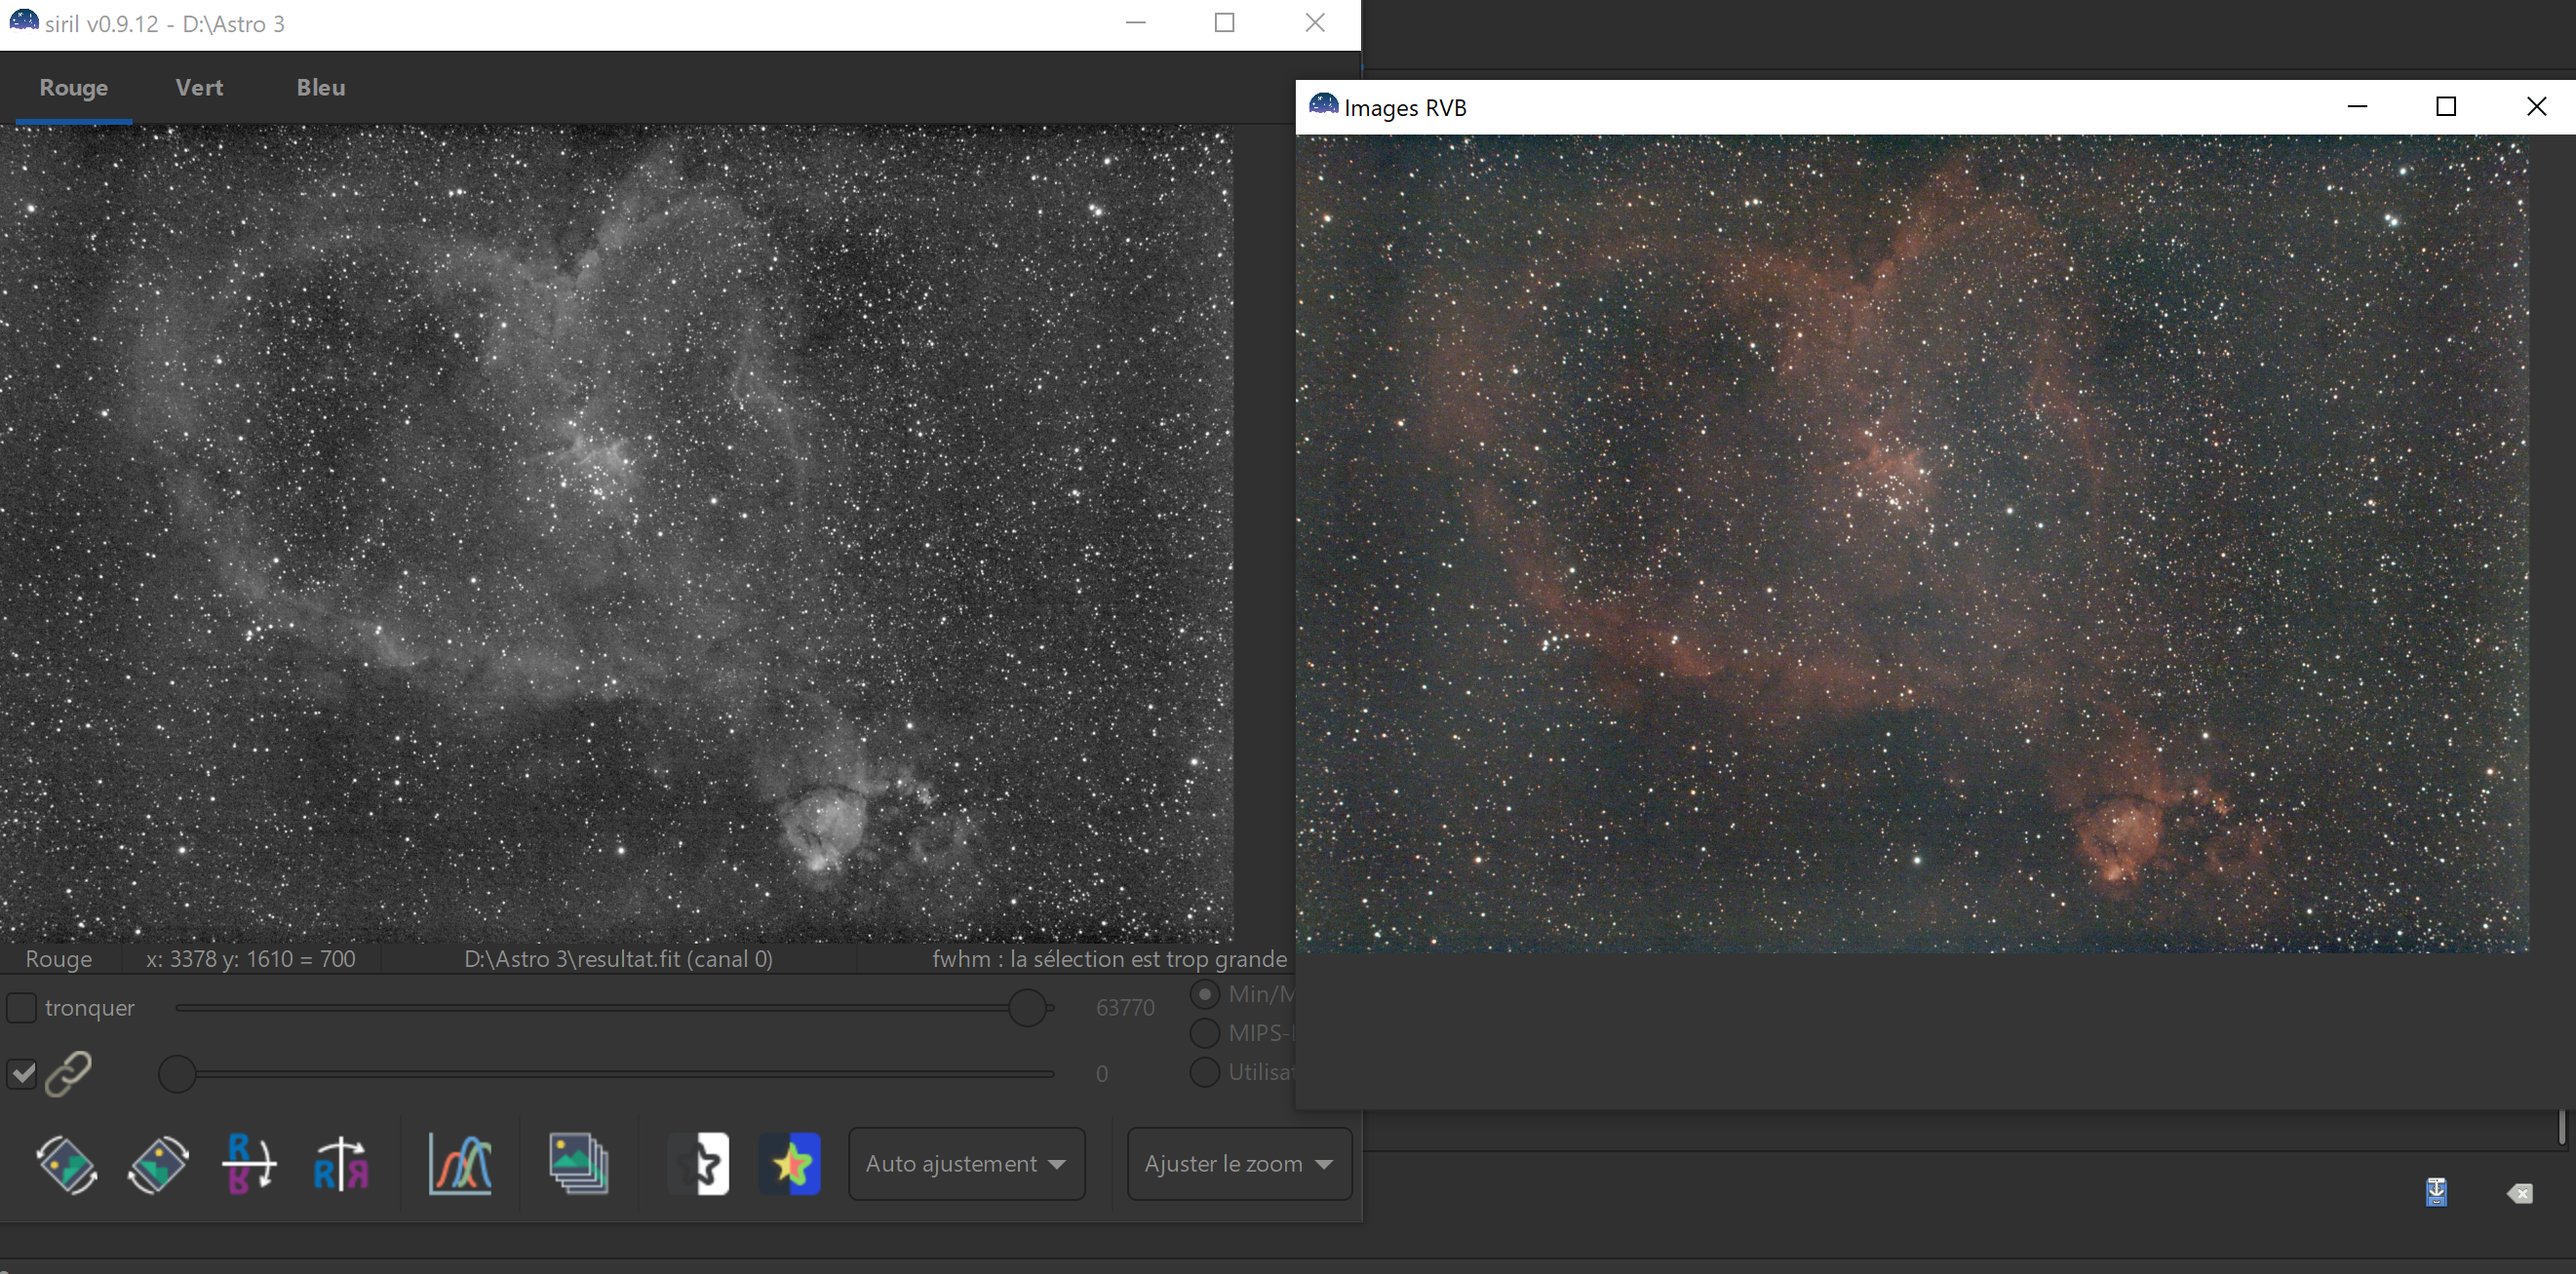The width and height of the screenshot is (2576, 1274).
Task: Rotate image clockwise (second toolbar icon)
Action: click(158, 1164)
